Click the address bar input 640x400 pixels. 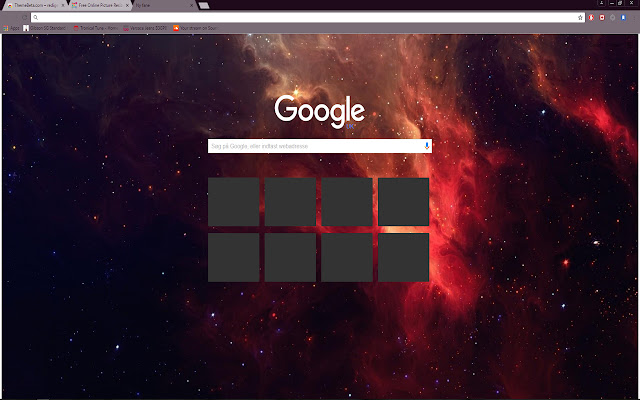308,18
